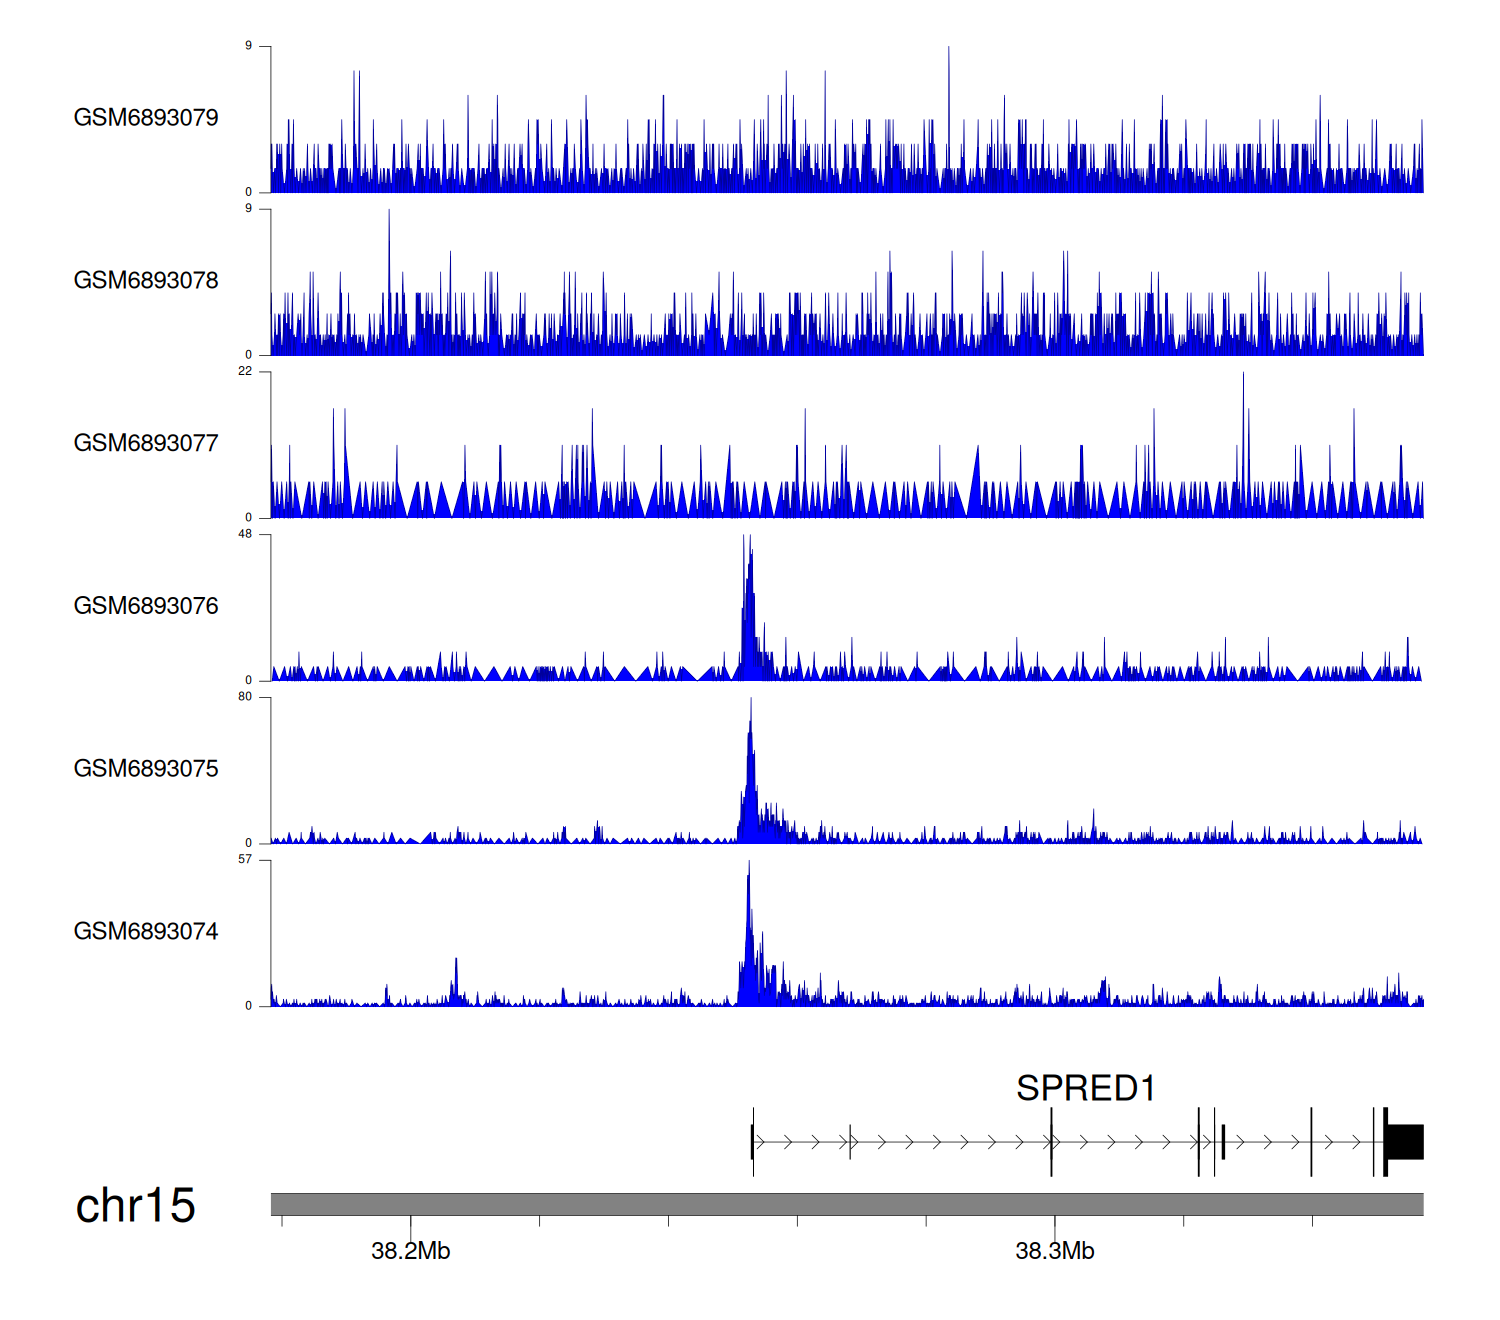This screenshot has height=1320, width=1500.
Task: Click the 38.3Mb axis tick label
Action: pyautogui.click(x=1054, y=1251)
